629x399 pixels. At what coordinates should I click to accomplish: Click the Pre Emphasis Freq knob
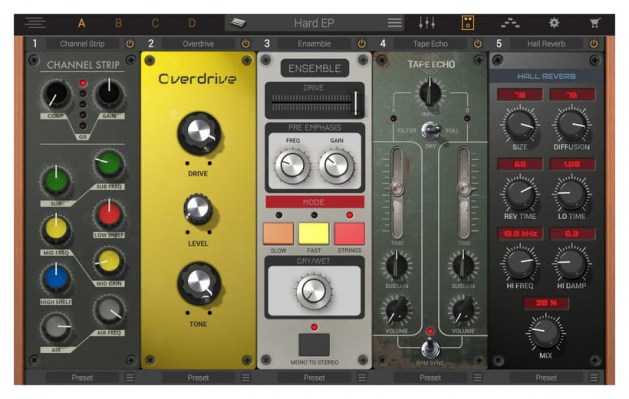(292, 166)
